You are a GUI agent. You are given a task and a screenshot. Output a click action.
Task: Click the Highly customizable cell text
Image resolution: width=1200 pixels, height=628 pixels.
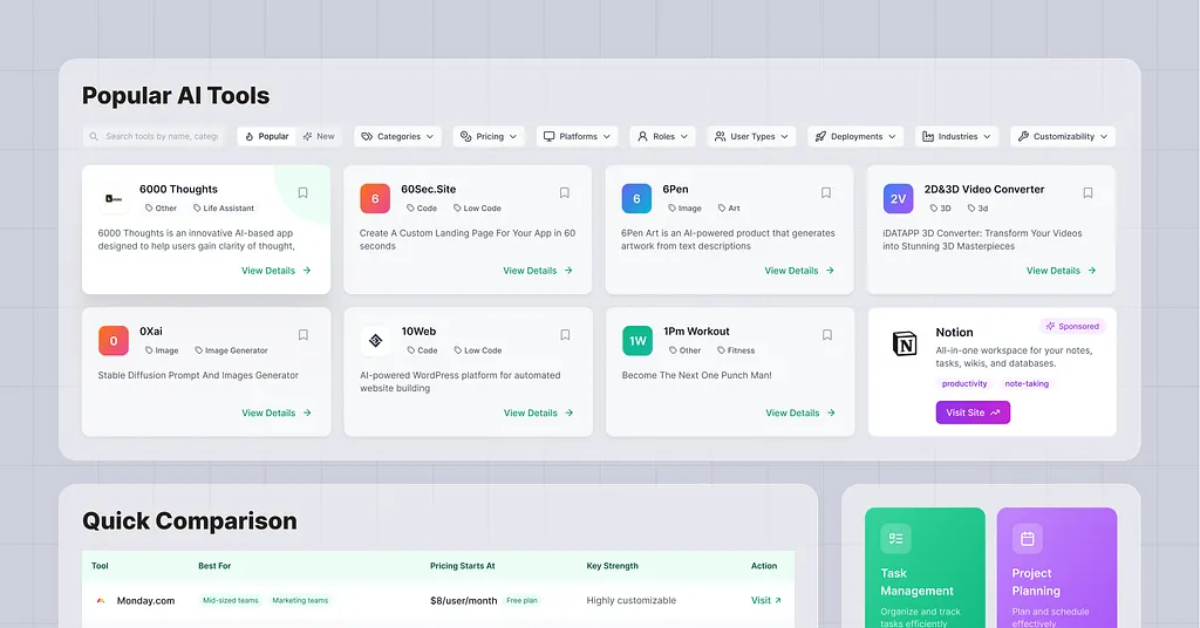pyautogui.click(x=631, y=600)
